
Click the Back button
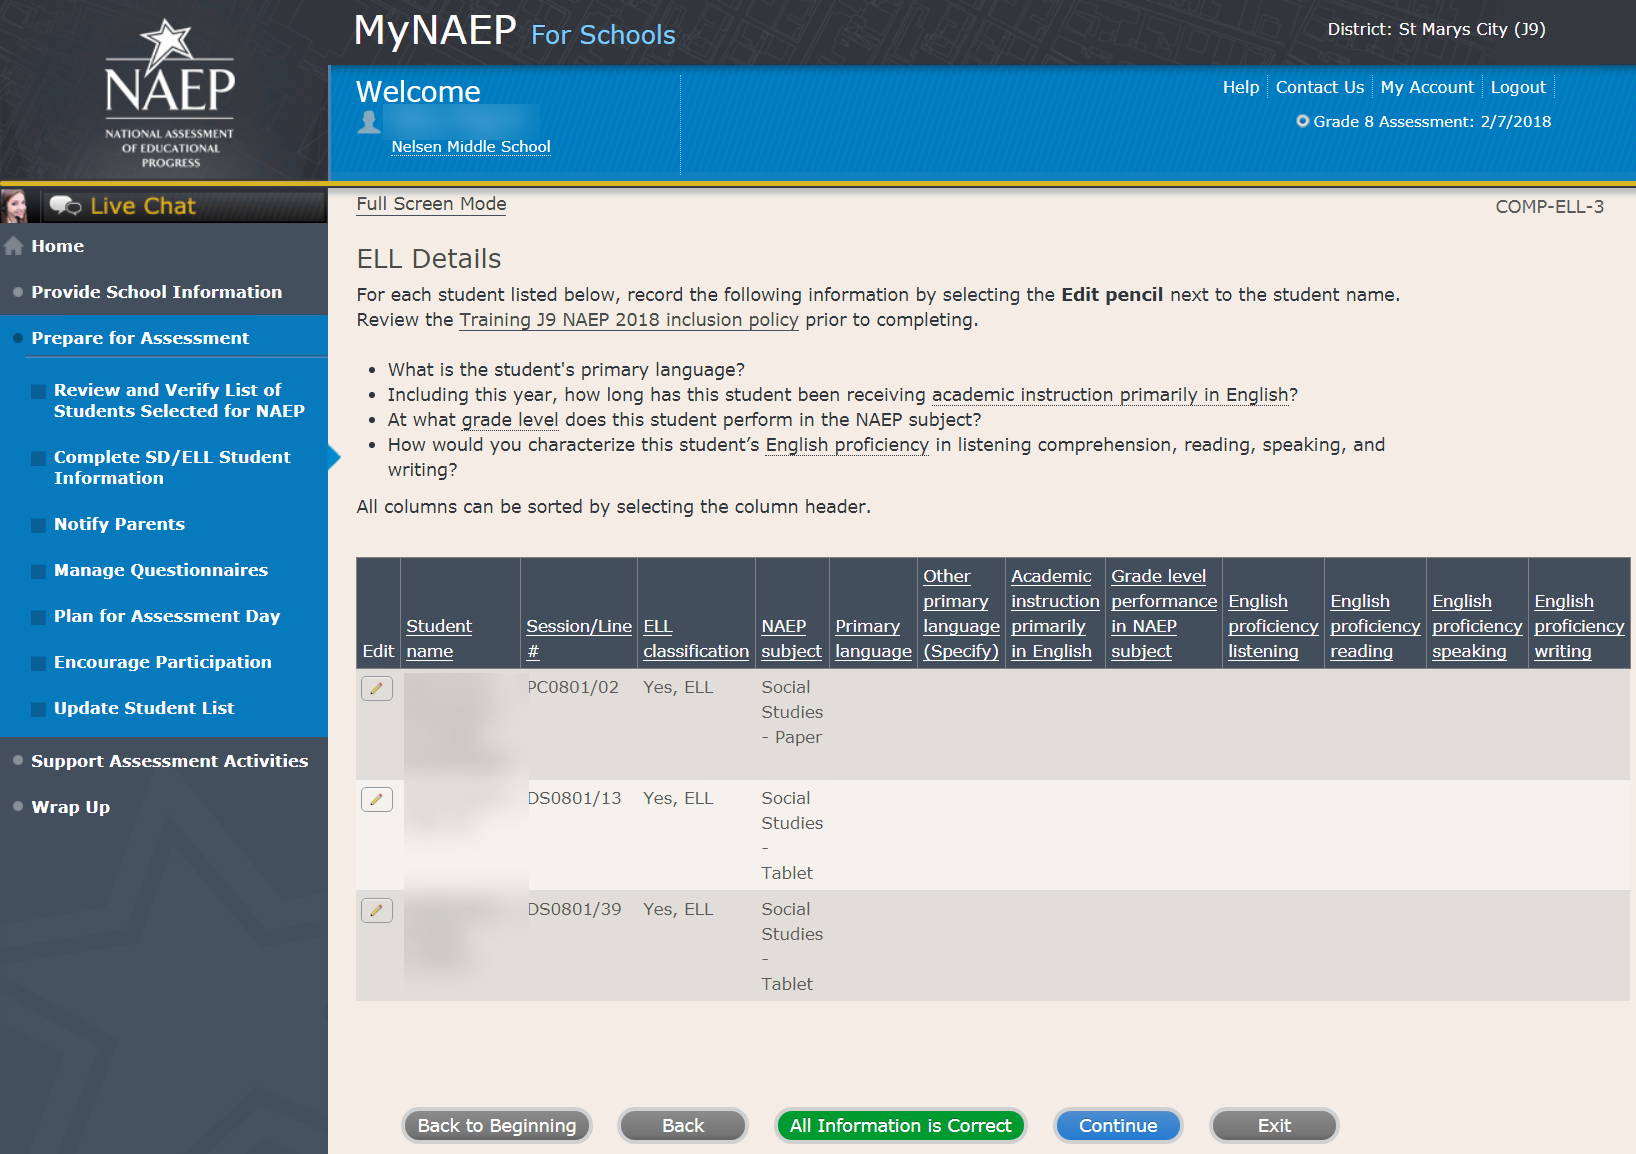pyautogui.click(x=683, y=1125)
